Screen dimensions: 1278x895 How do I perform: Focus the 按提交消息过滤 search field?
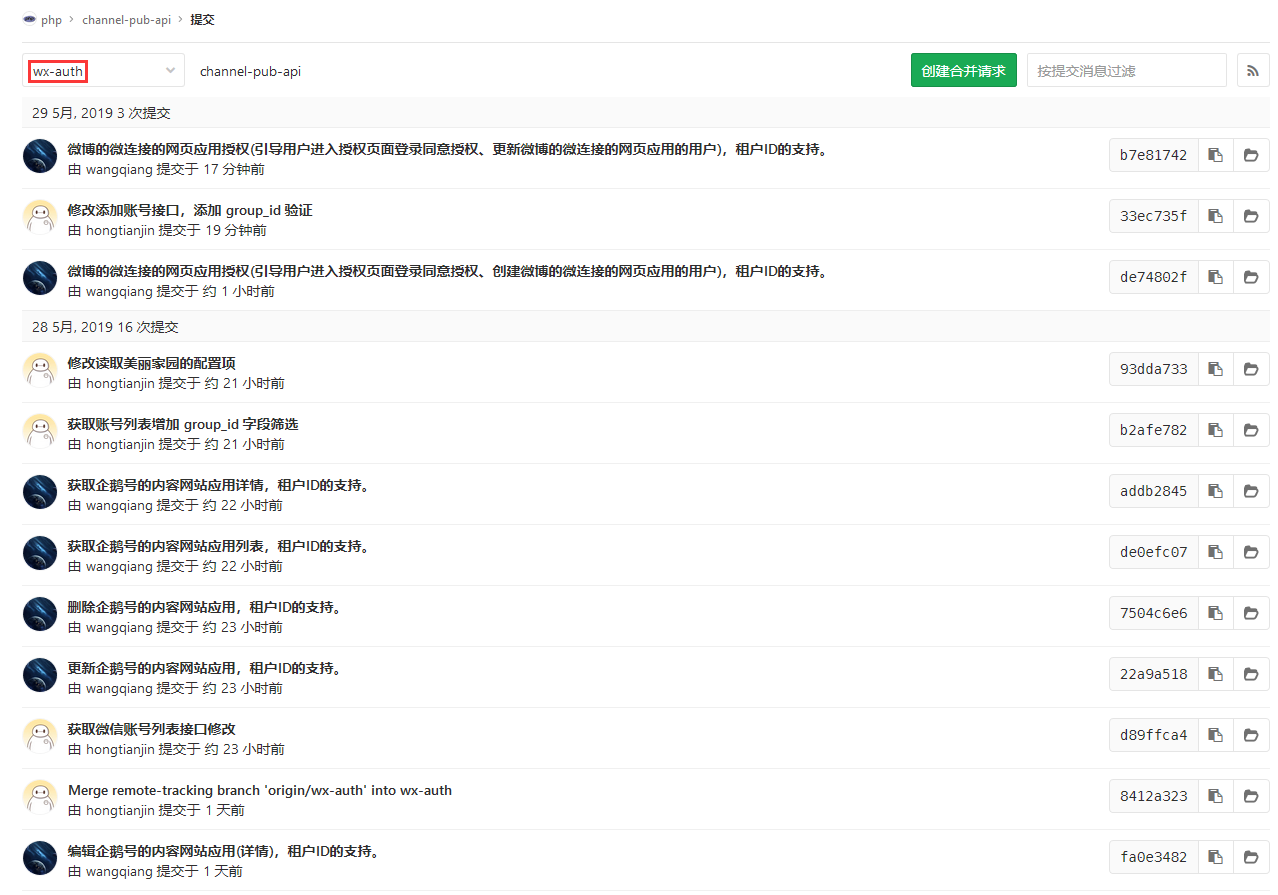click(1127, 70)
